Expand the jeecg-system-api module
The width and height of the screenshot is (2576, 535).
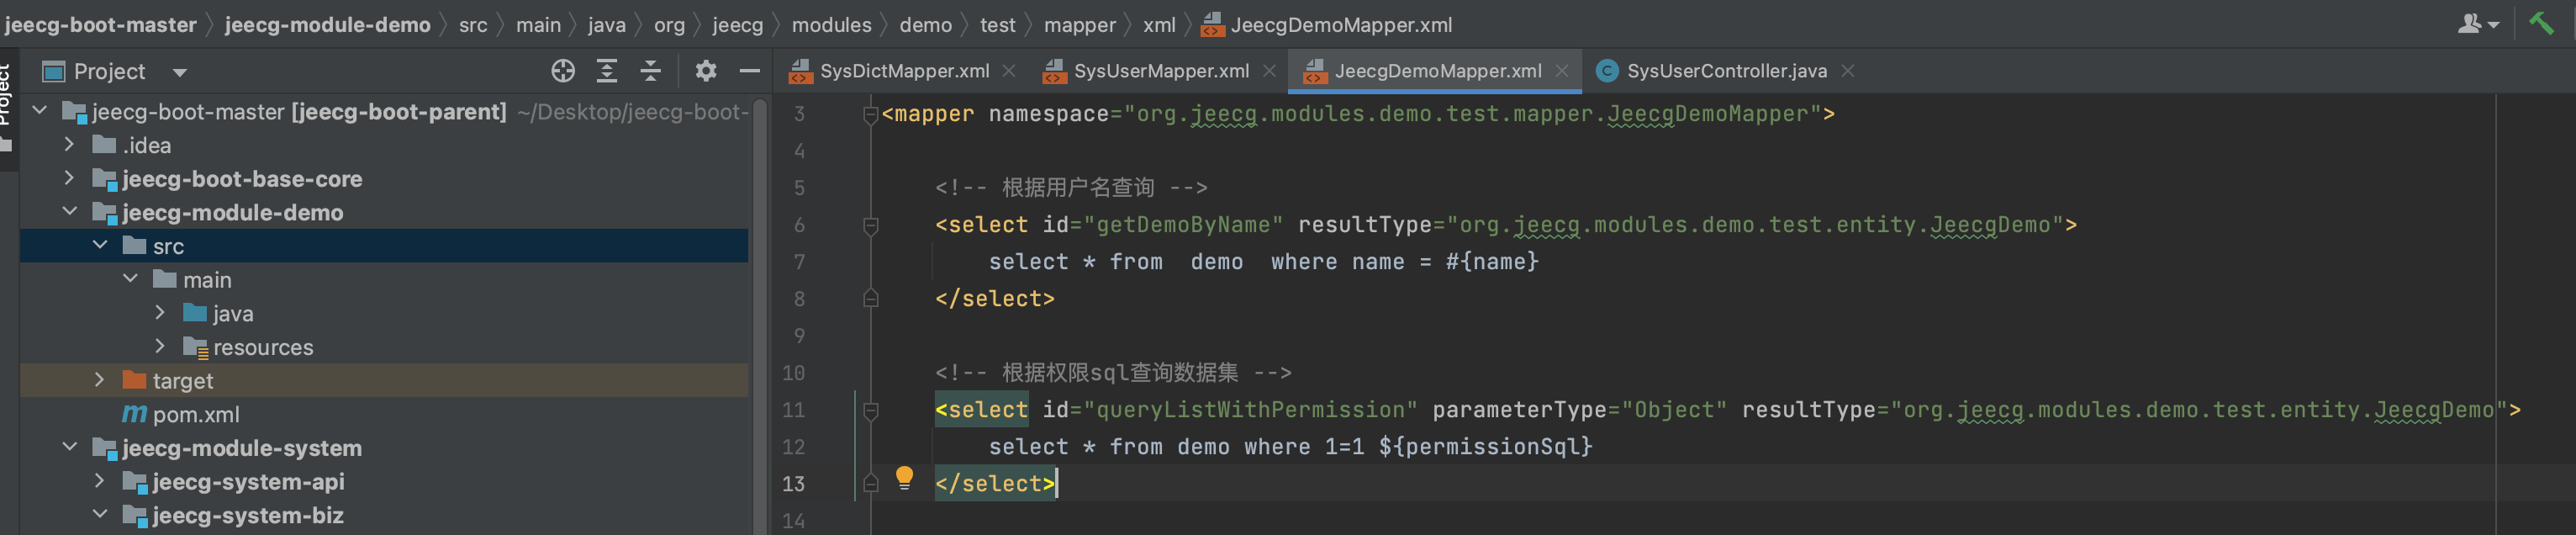click(100, 481)
